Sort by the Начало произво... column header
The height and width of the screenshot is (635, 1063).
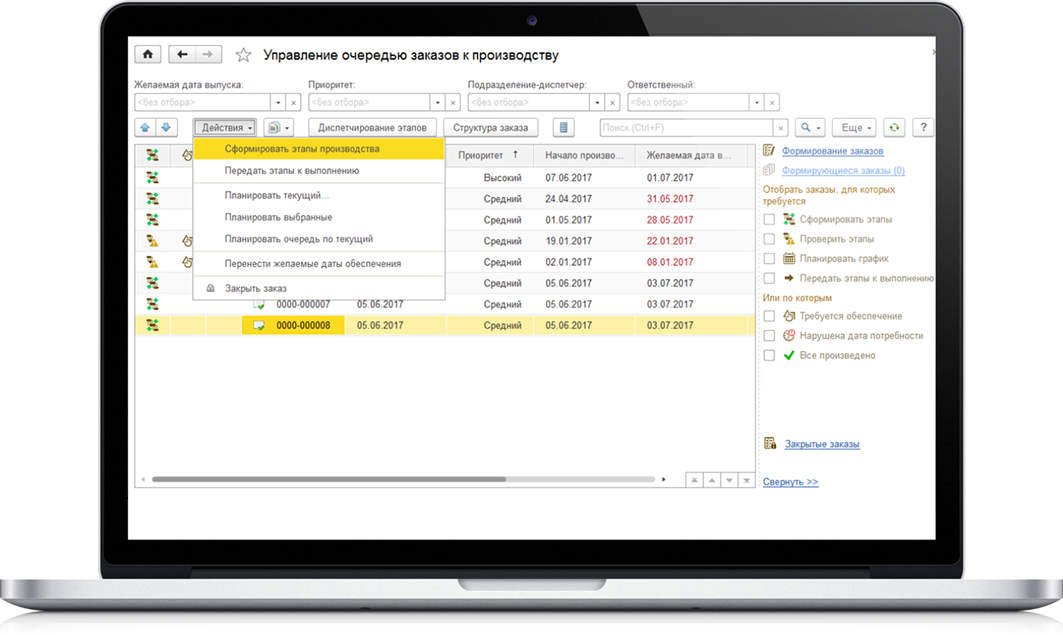pos(584,155)
